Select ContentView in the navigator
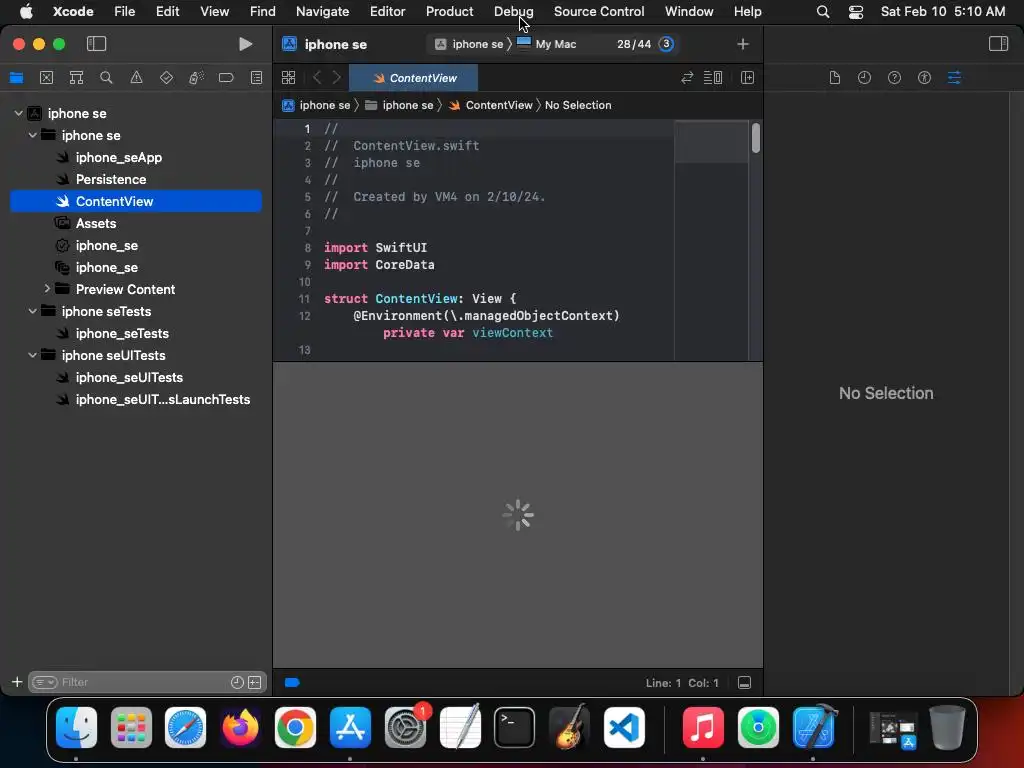Viewport: 1024px width, 768px height. click(136, 201)
